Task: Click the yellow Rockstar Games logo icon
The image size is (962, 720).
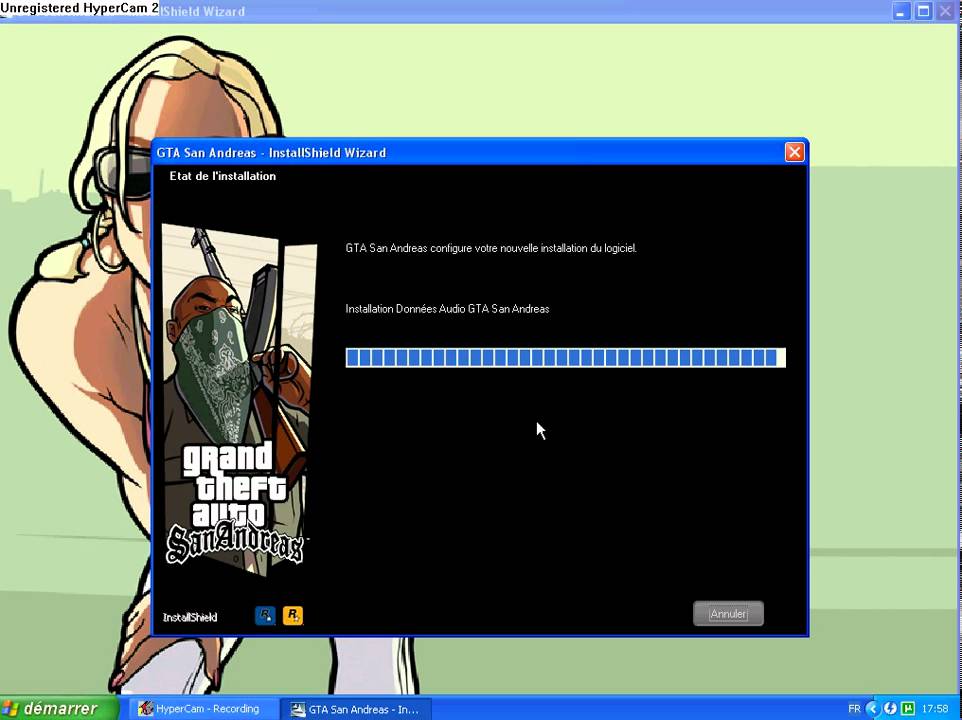Action: (293, 615)
